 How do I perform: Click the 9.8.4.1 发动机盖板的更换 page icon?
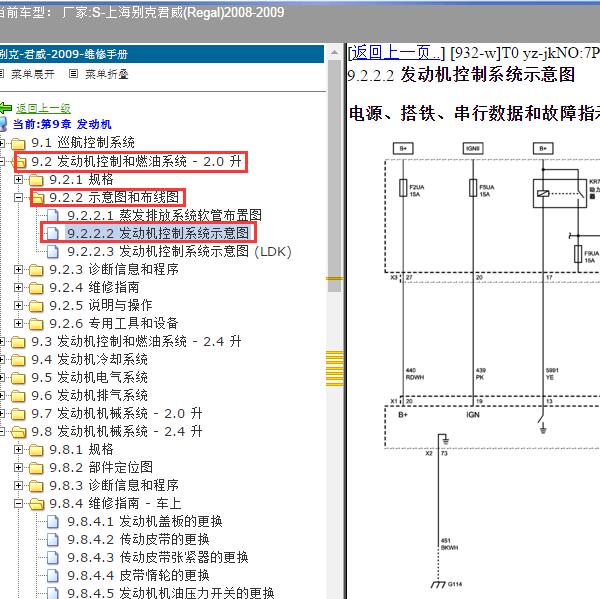53,521
